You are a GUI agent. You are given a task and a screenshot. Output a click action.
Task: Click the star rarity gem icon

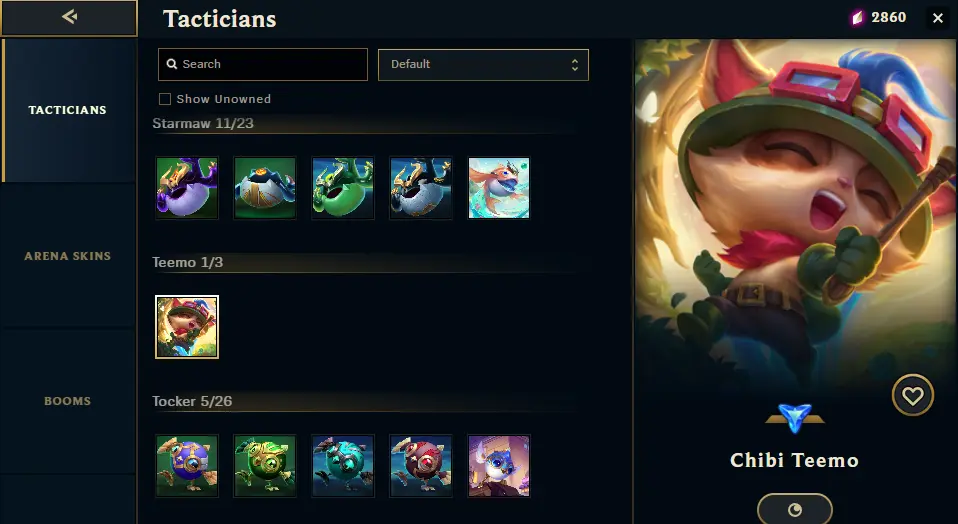[x=795, y=418]
